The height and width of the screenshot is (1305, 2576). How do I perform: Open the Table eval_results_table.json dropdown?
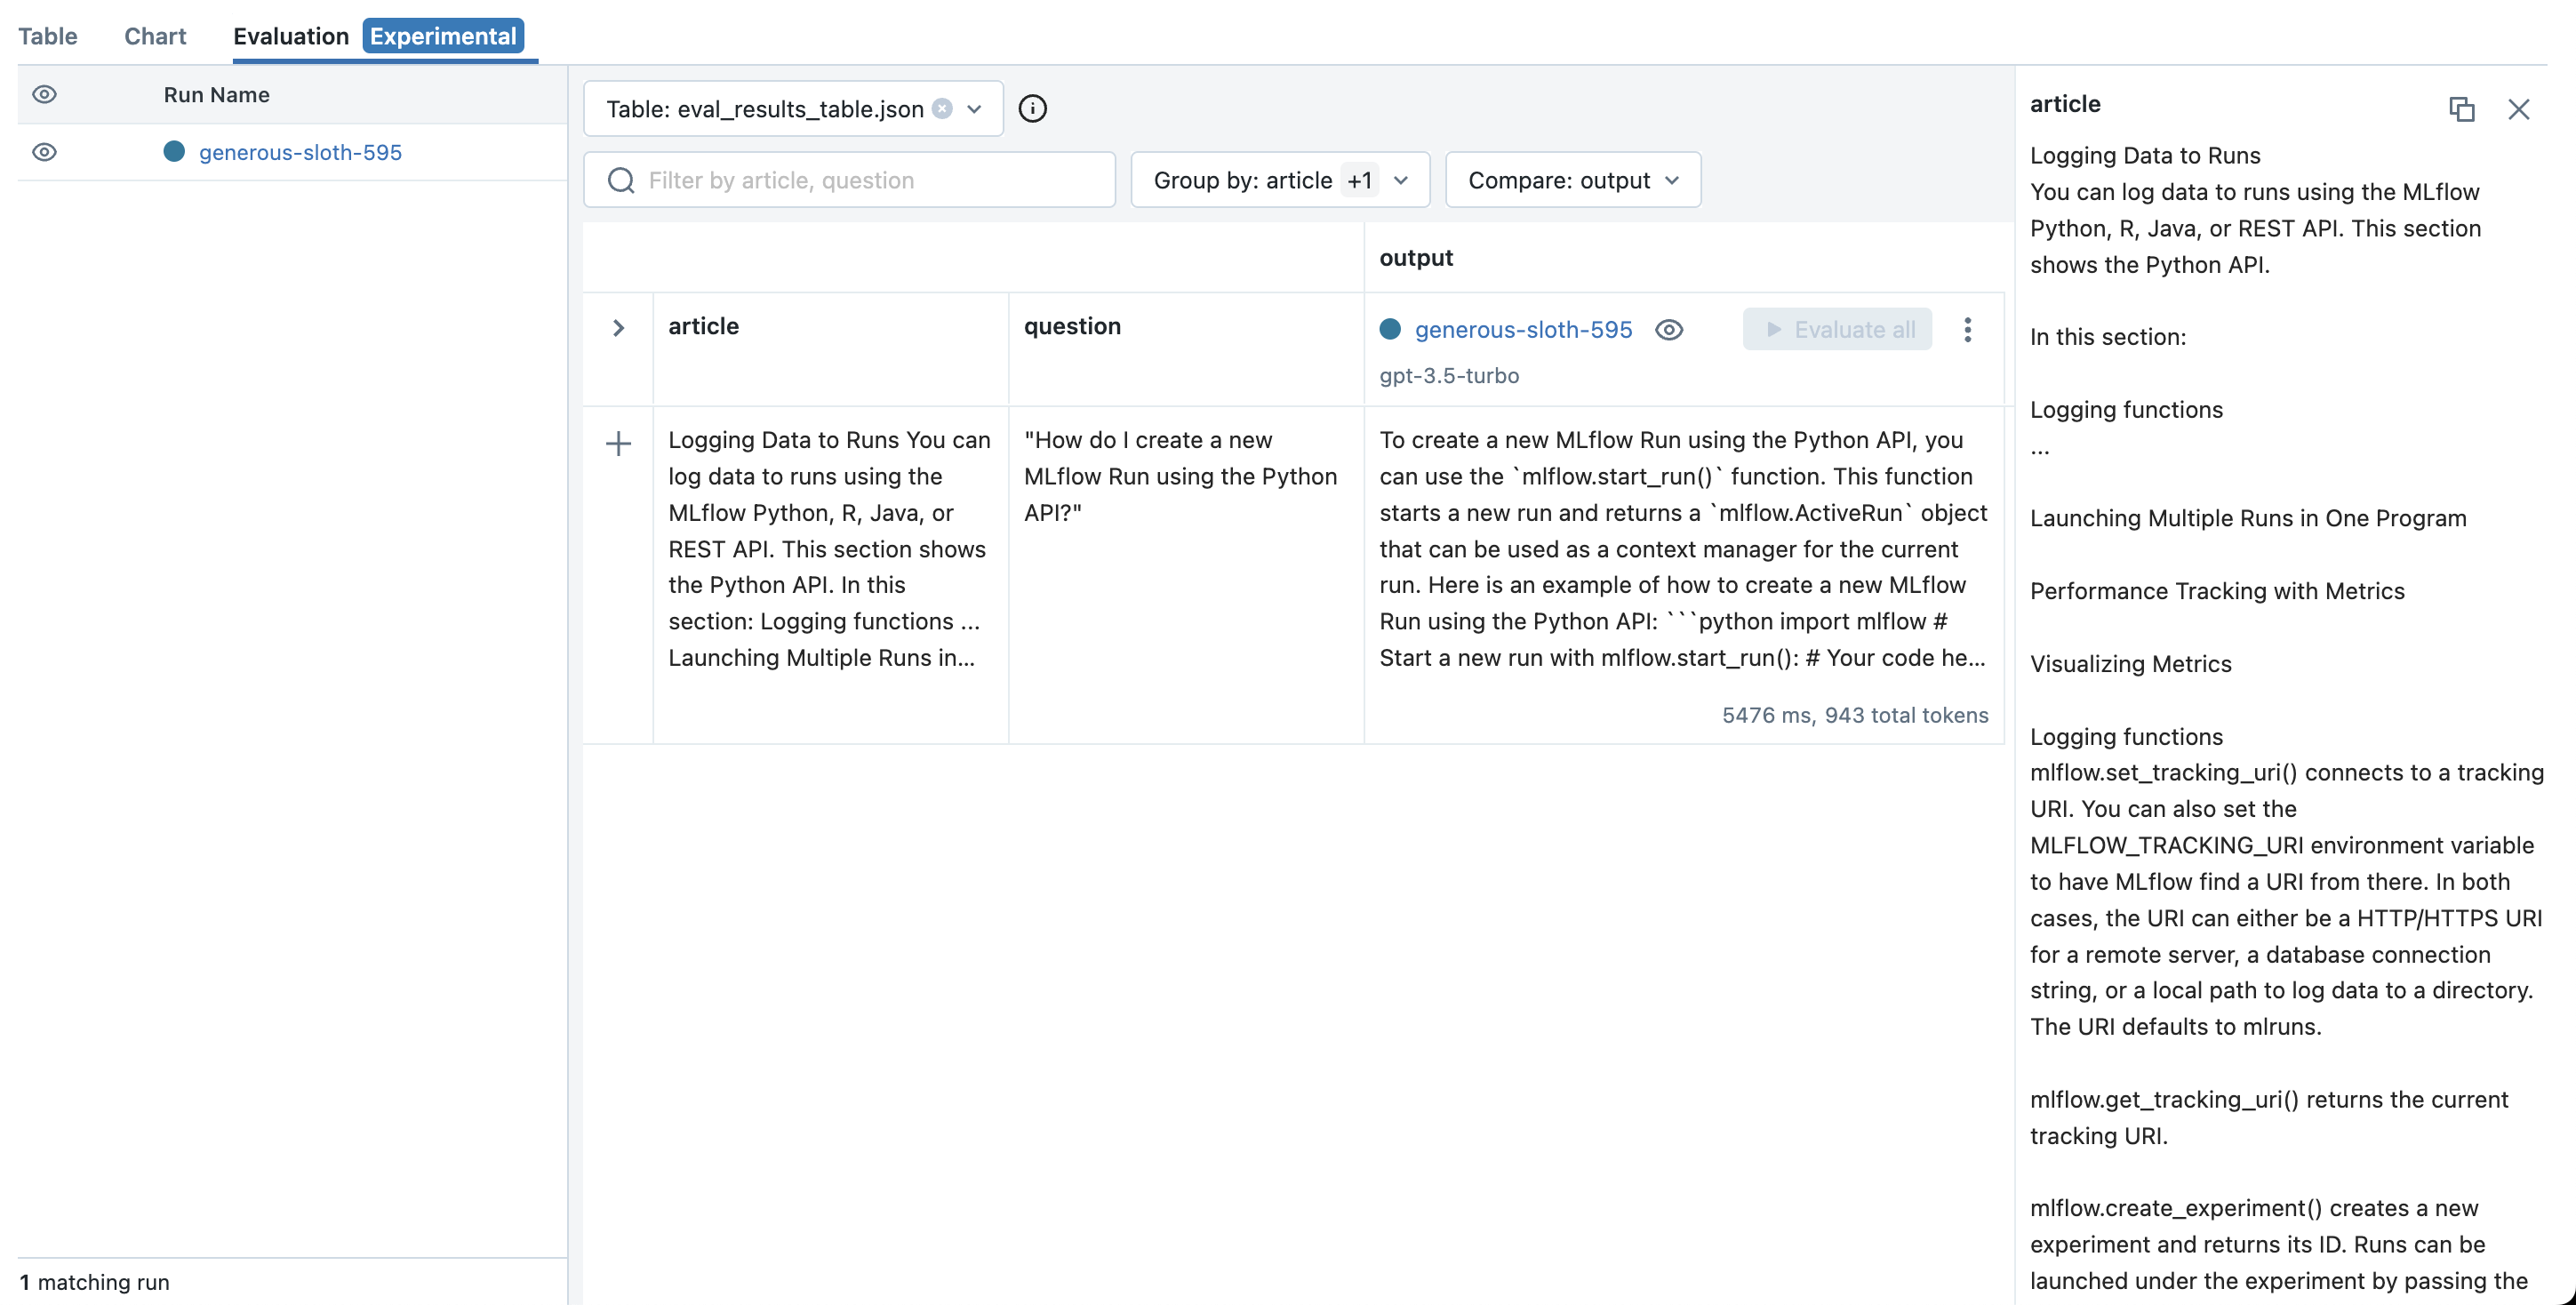[x=973, y=108]
